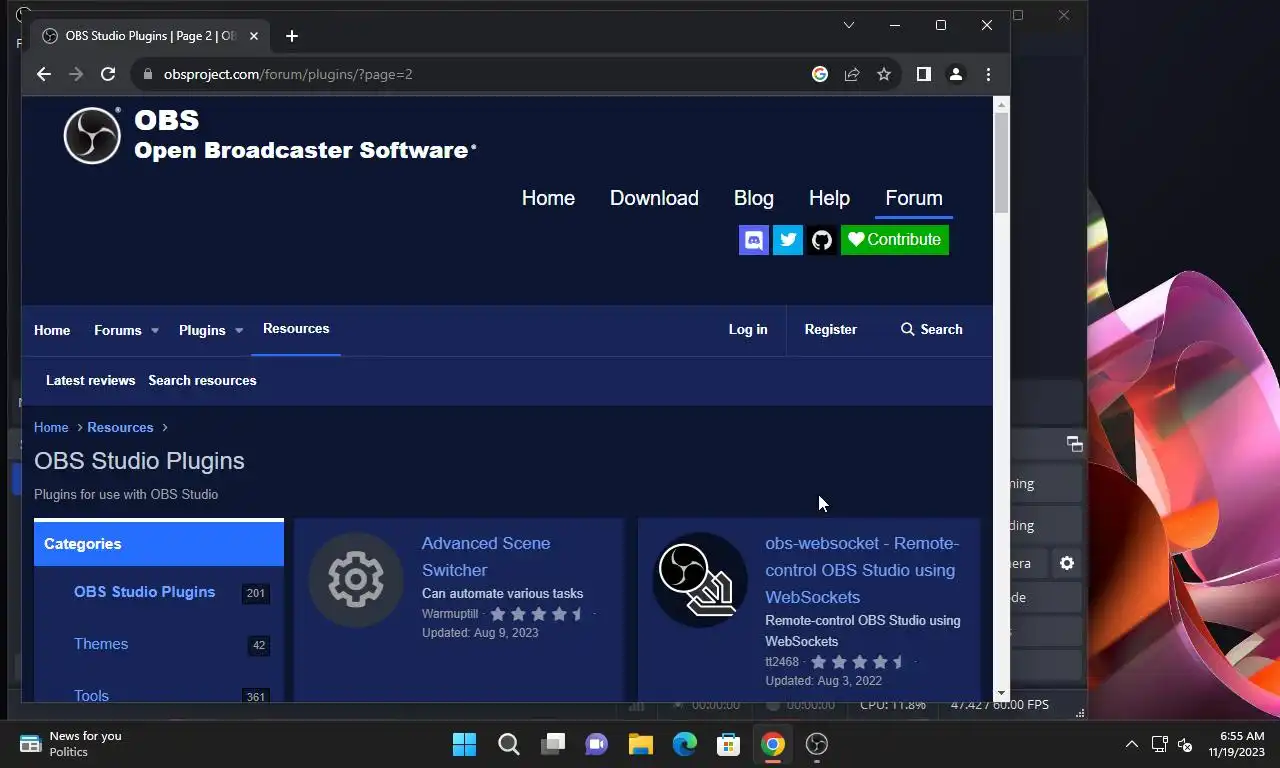Screen dimensions: 1280x768
Task: Open the obs-websocket plugin page
Action: (x=862, y=570)
